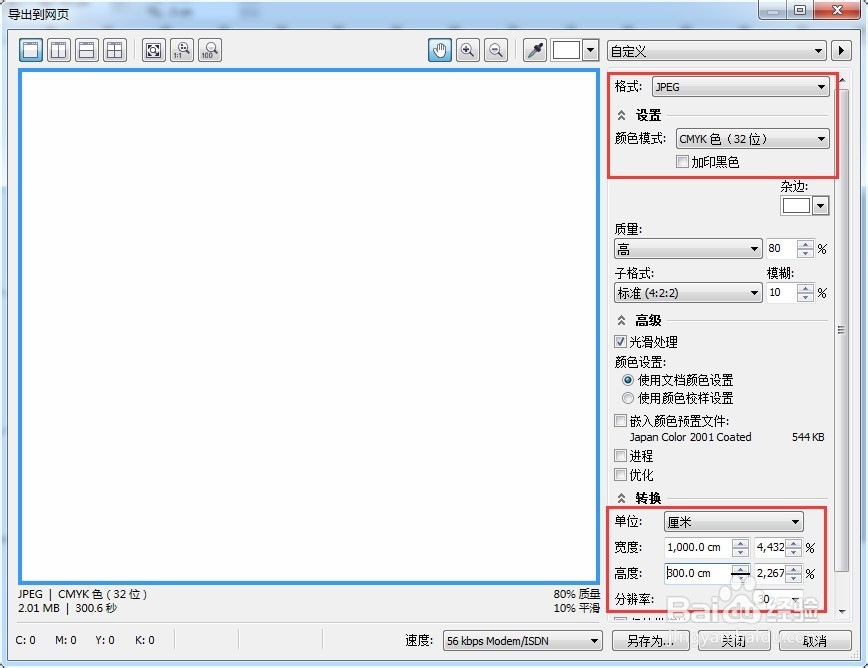Select 使用文档颜色设置 radio button
The height and width of the screenshot is (668, 868).
628,380
